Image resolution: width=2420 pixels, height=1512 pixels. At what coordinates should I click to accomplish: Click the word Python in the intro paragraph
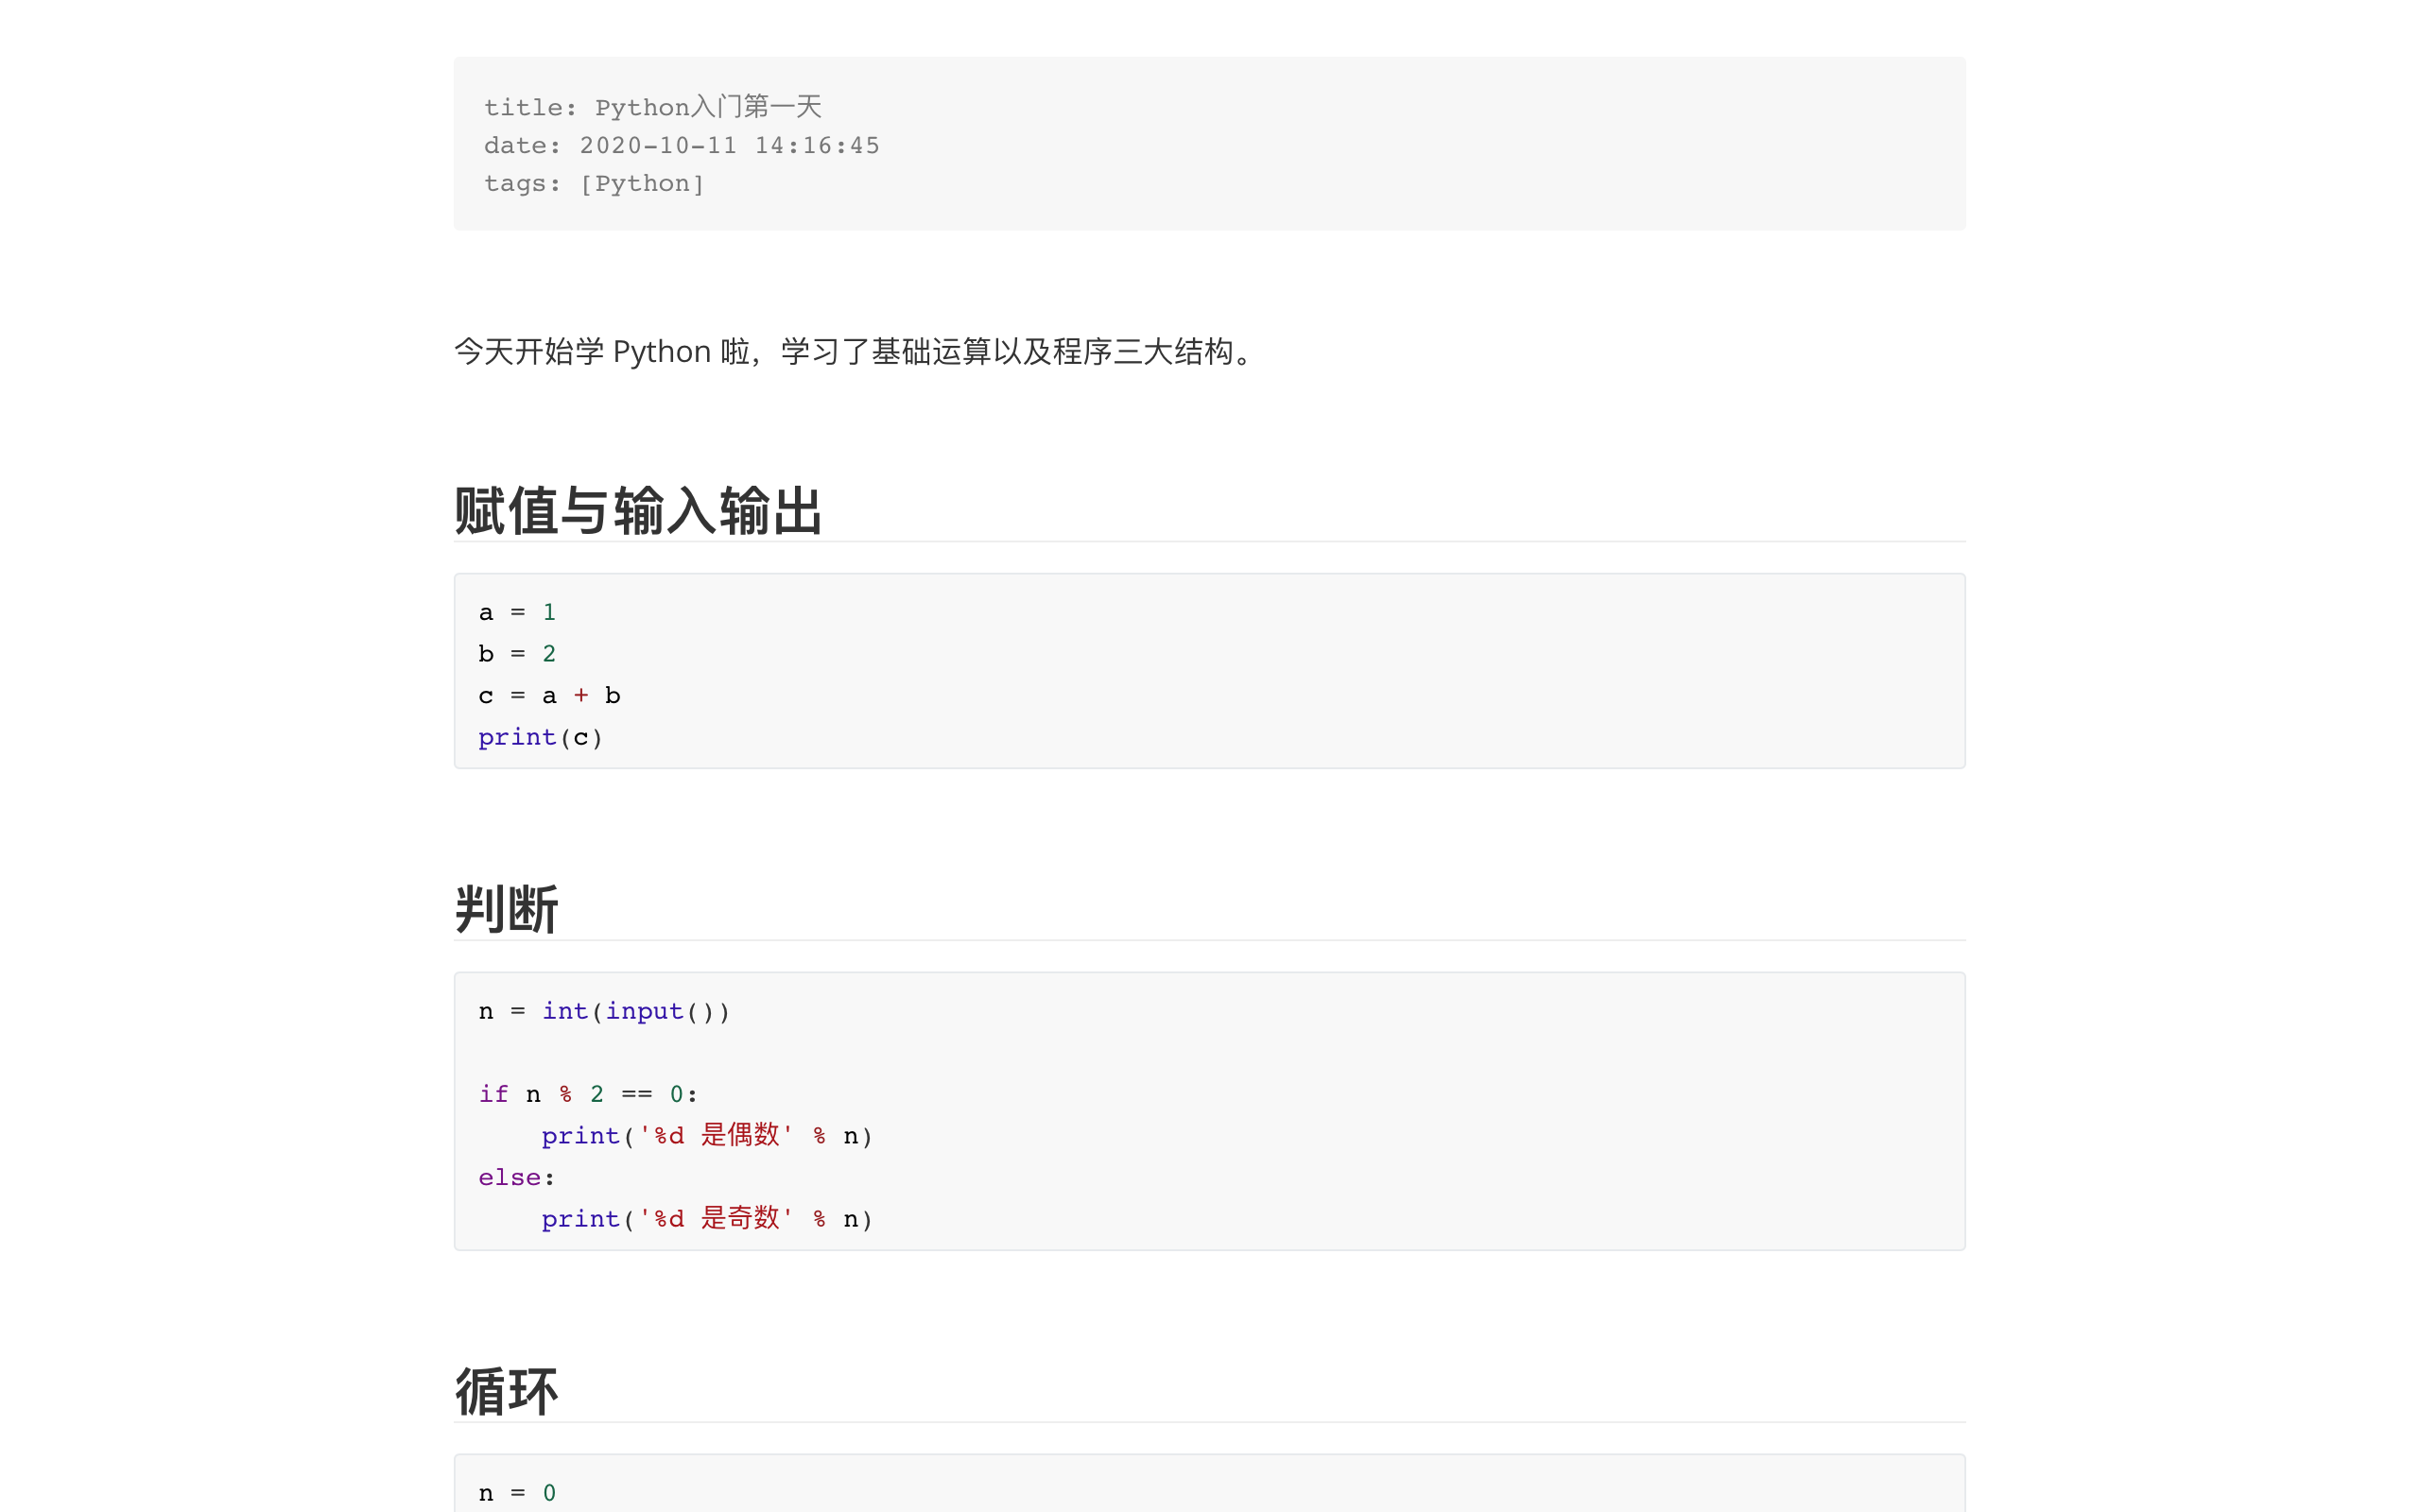[x=661, y=352]
